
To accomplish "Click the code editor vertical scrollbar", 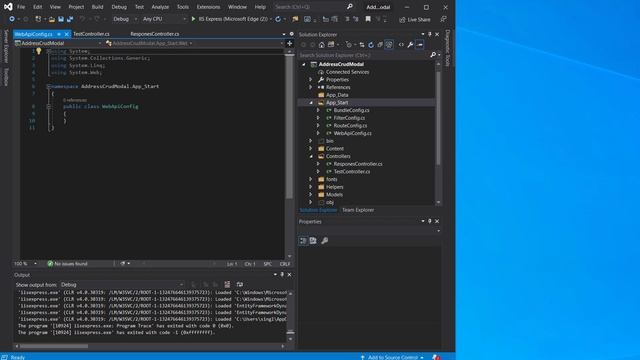I will 289,127.
